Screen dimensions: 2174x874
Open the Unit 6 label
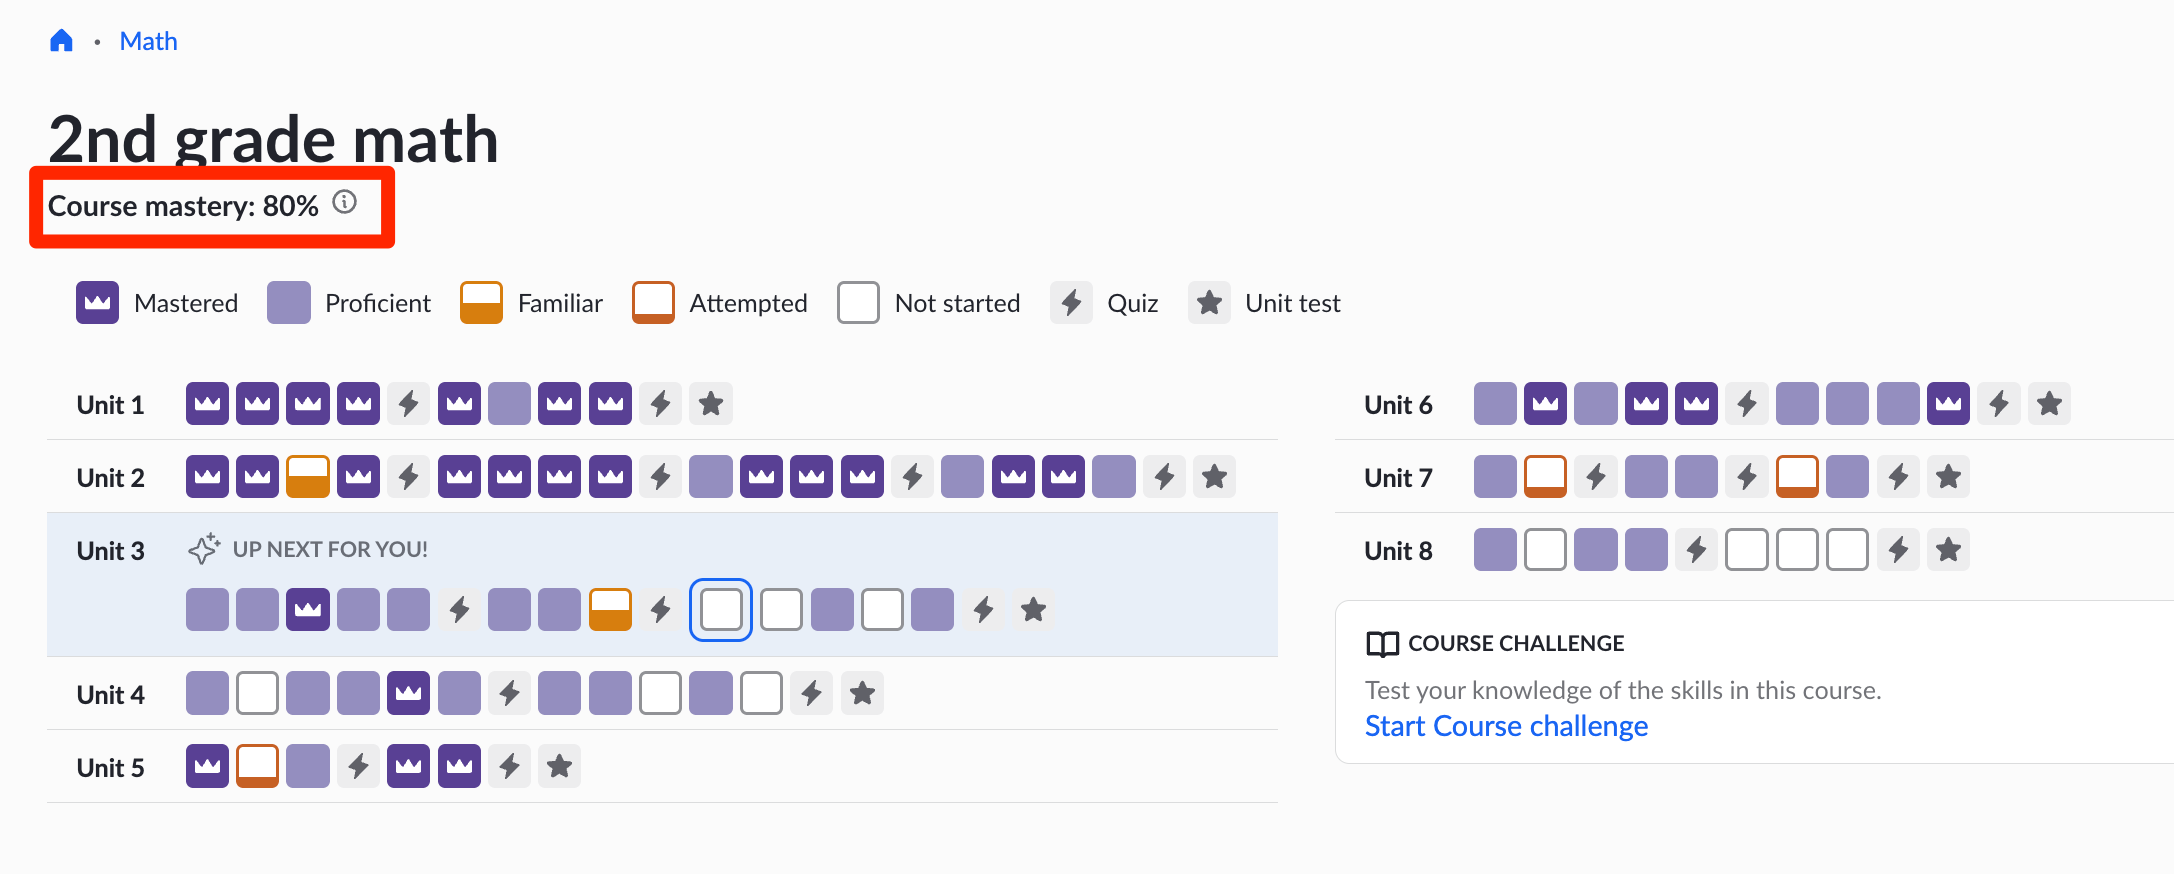coord(1398,404)
